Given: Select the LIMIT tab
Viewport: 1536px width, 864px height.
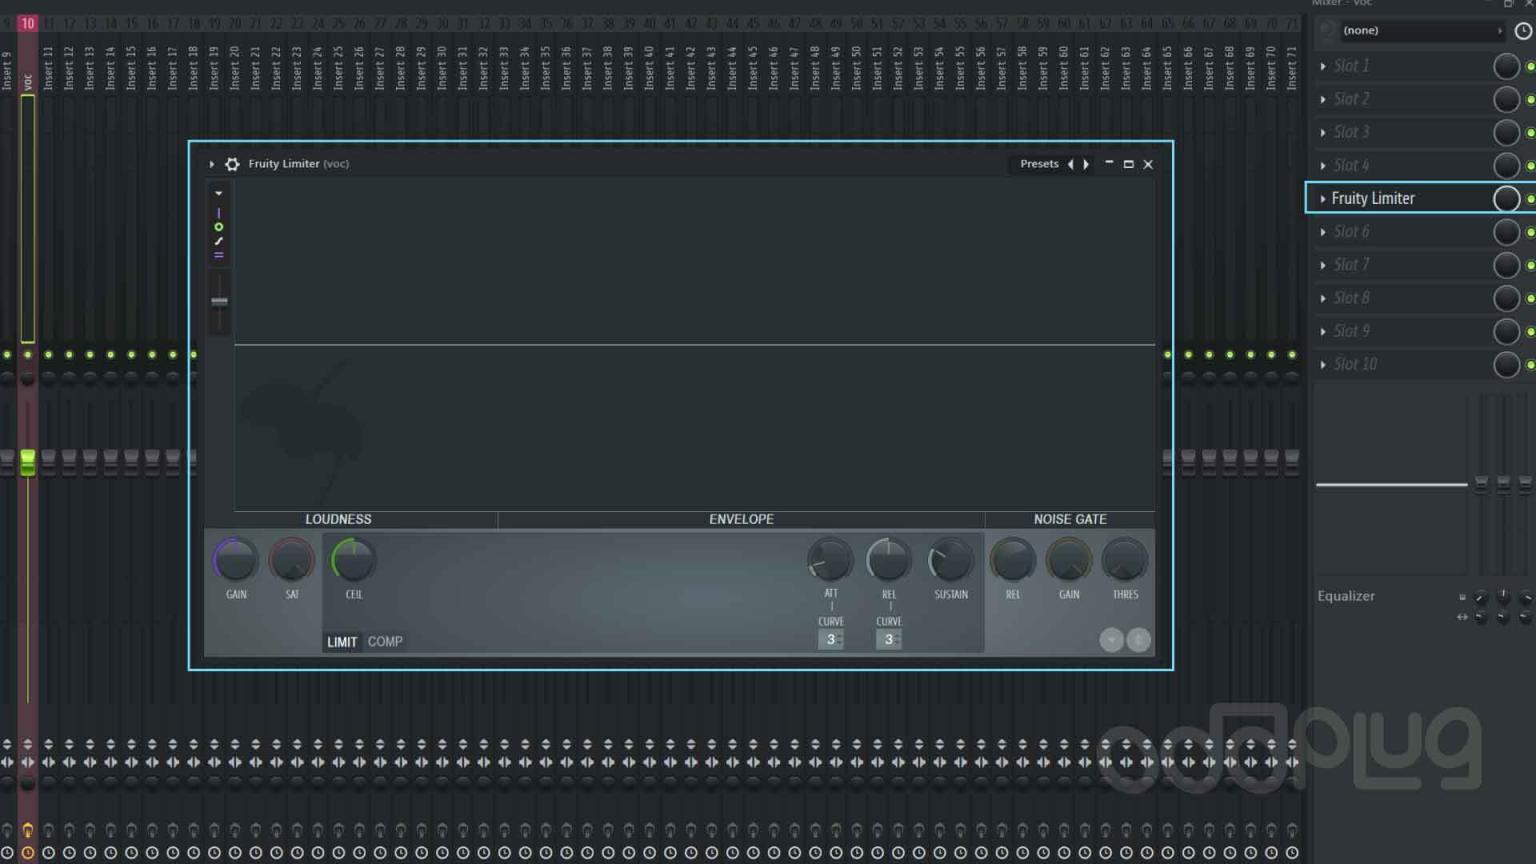Looking at the screenshot, I should point(341,642).
